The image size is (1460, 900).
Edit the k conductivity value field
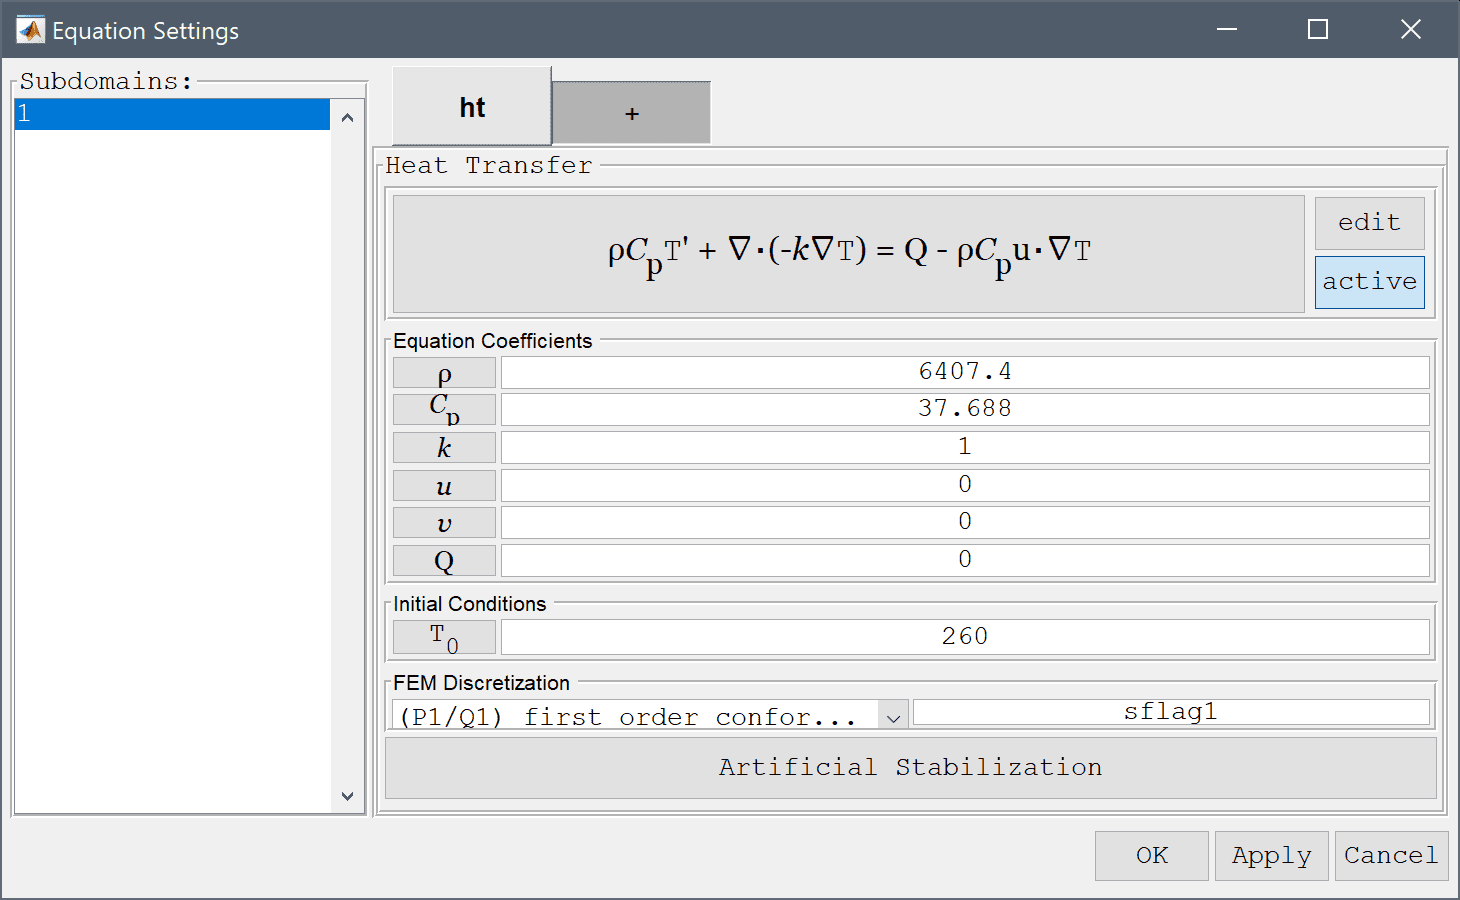(965, 447)
